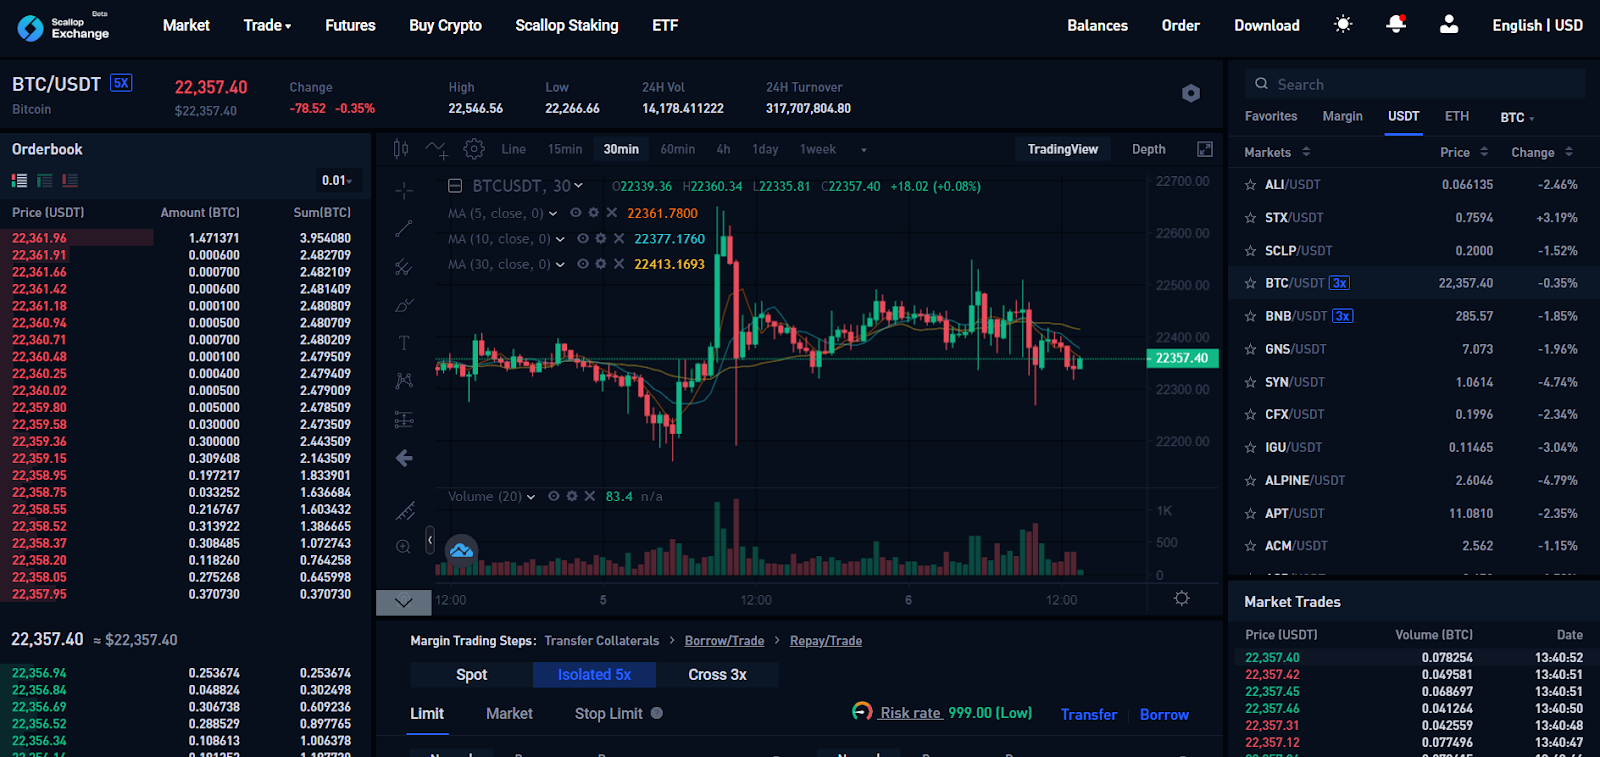Image resolution: width=1600 pixels, height=757 pixels.
Task: Select the prediction and measurement tool
Action: (x=404, y=419)
